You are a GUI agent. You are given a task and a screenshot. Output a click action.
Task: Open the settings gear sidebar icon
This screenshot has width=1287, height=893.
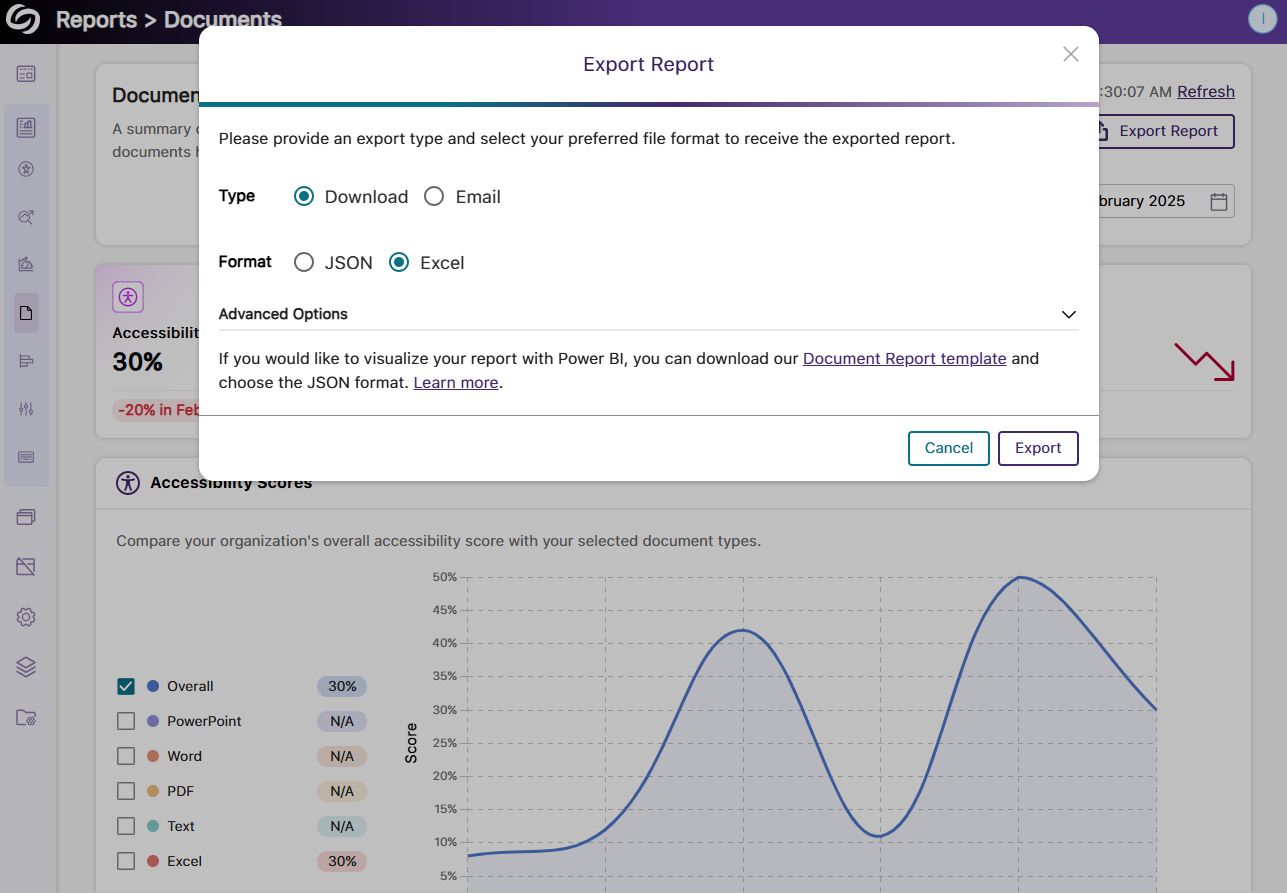(26, 617)
